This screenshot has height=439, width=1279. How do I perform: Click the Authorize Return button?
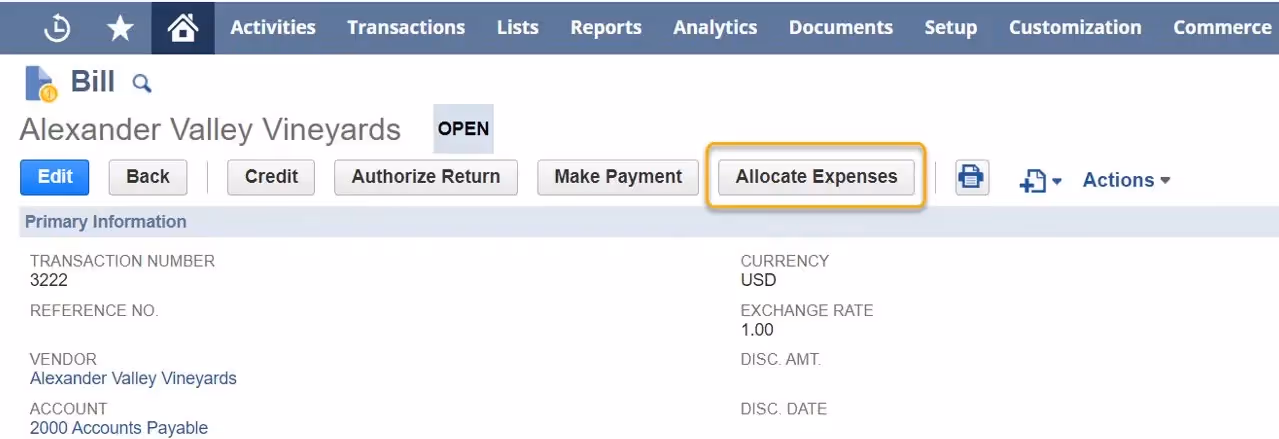point(426,177)
